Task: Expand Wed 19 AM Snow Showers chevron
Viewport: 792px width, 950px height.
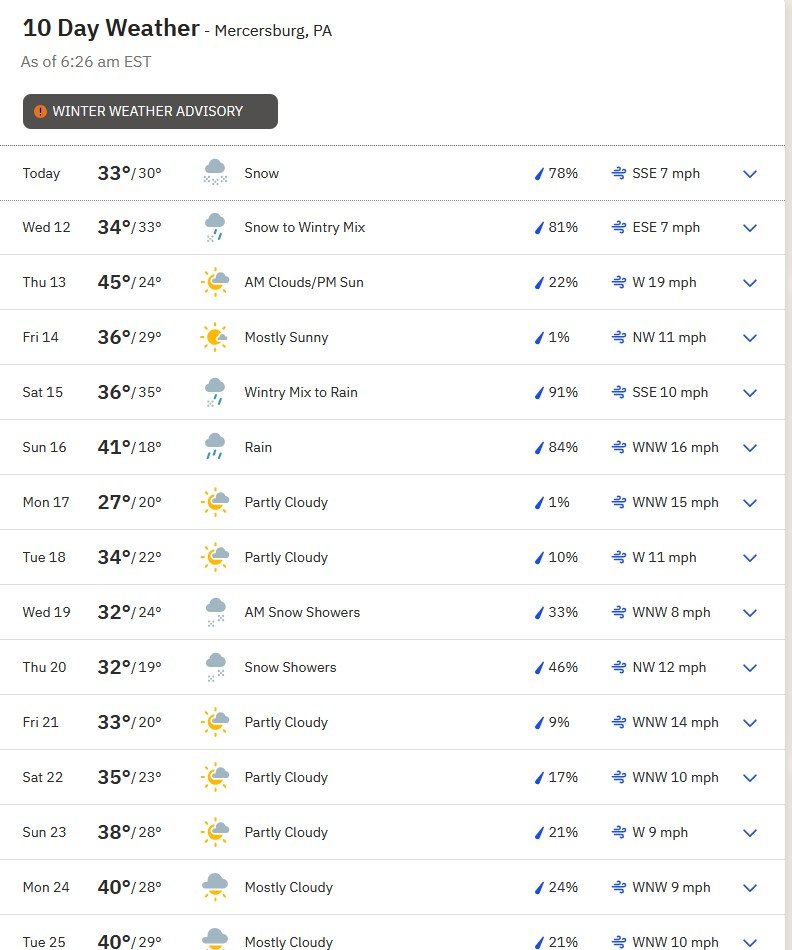Action: pos(750,613)
